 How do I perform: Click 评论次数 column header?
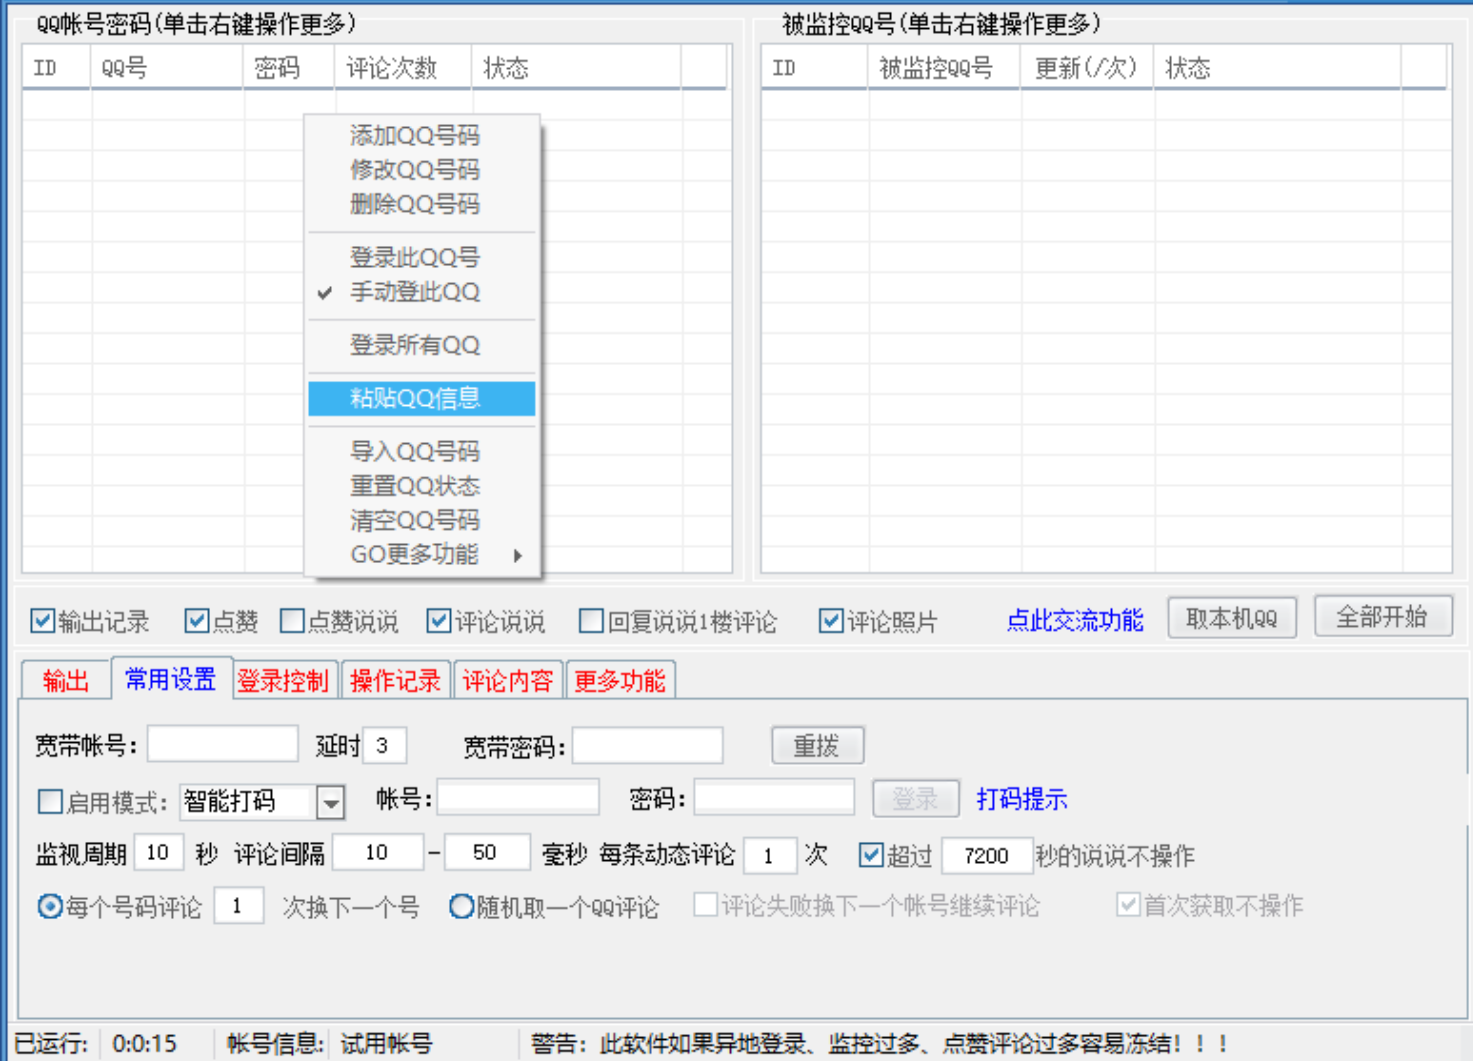(404, 68)
